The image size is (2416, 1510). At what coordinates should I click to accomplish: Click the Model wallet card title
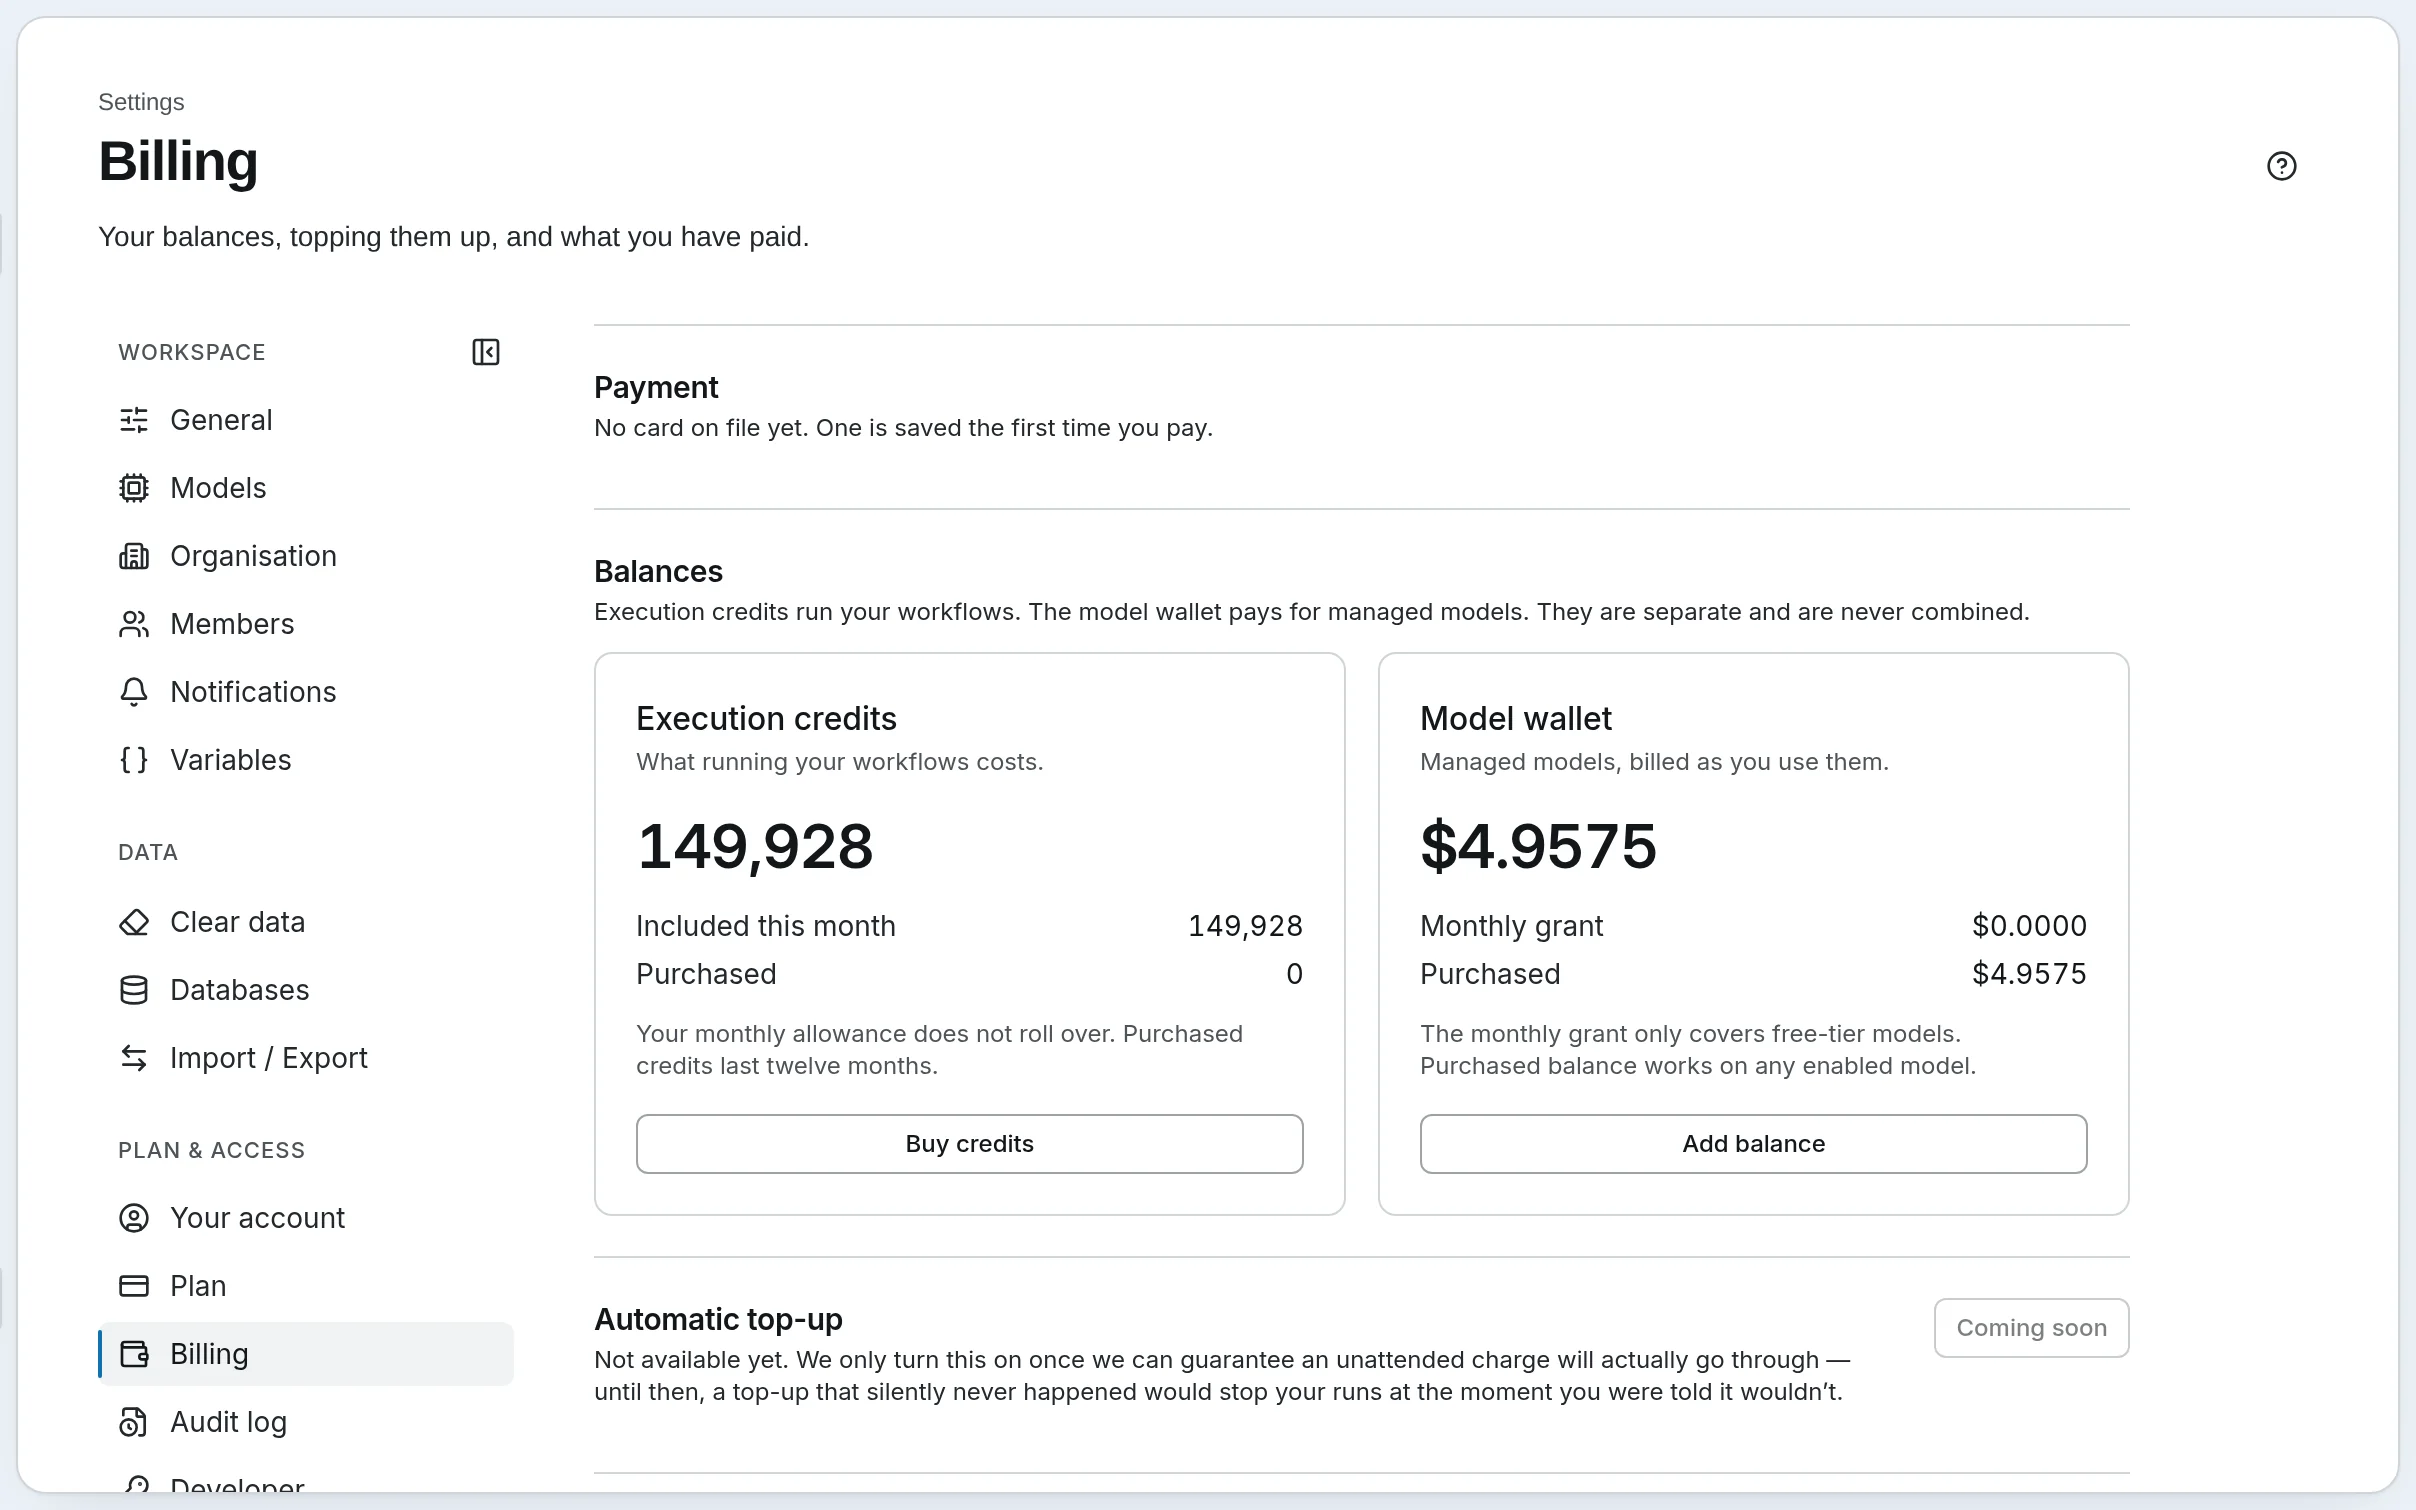pyautogui.click(x=1516, y=719)
